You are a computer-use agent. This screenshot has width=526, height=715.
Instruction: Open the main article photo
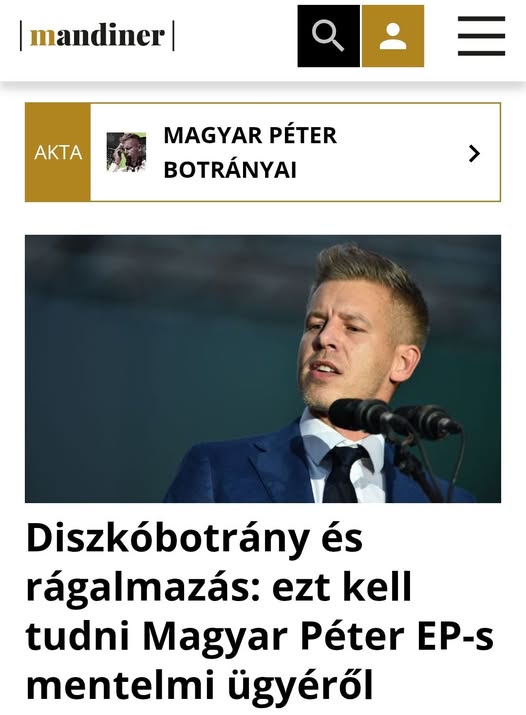(263, 369)
